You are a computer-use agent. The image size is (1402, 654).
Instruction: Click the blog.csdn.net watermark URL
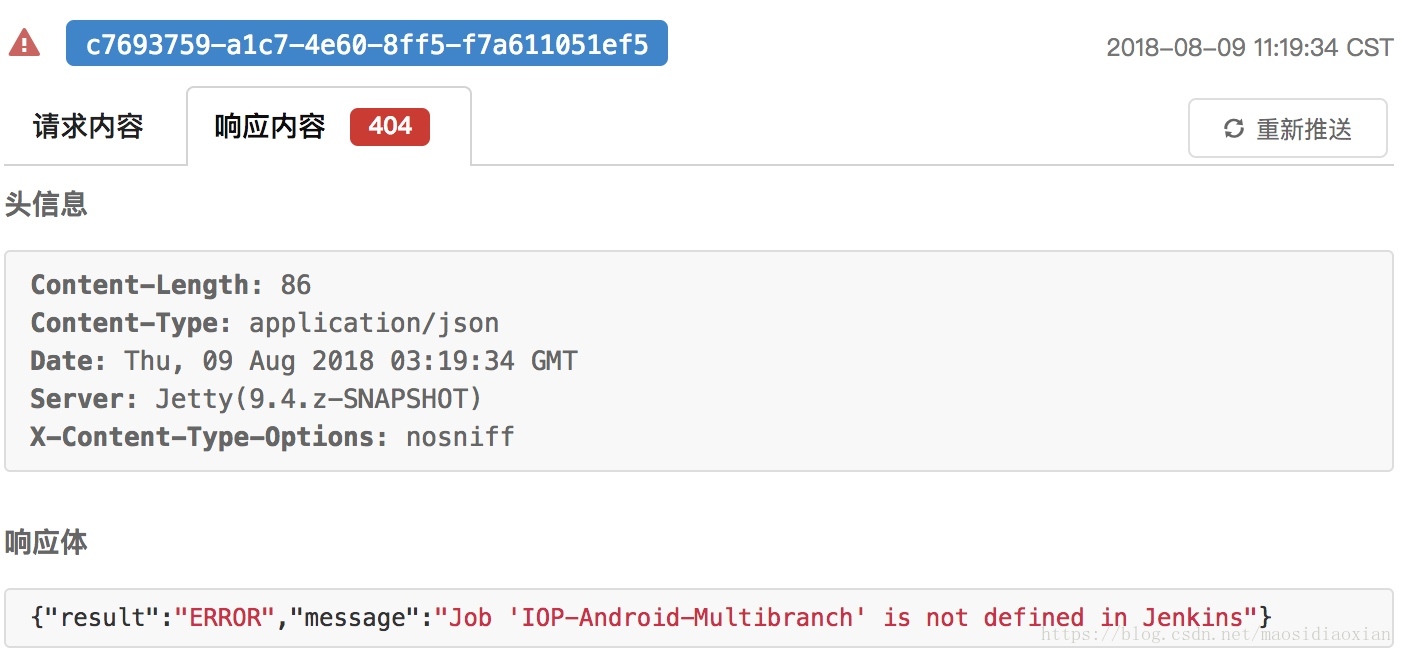click(1214, 634)
